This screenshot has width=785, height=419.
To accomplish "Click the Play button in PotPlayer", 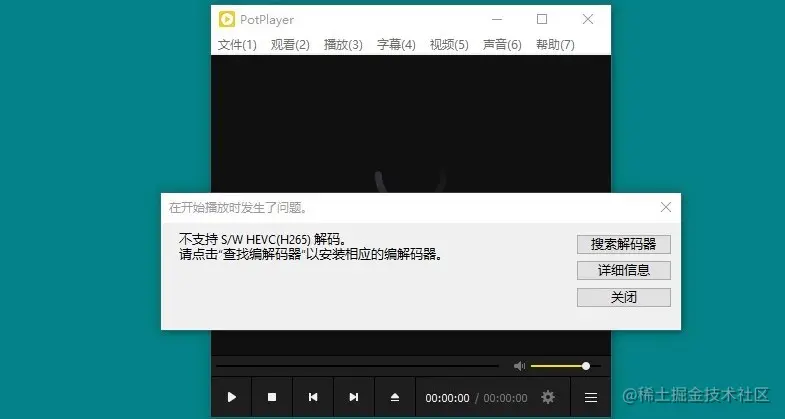I will click(231, 397).
